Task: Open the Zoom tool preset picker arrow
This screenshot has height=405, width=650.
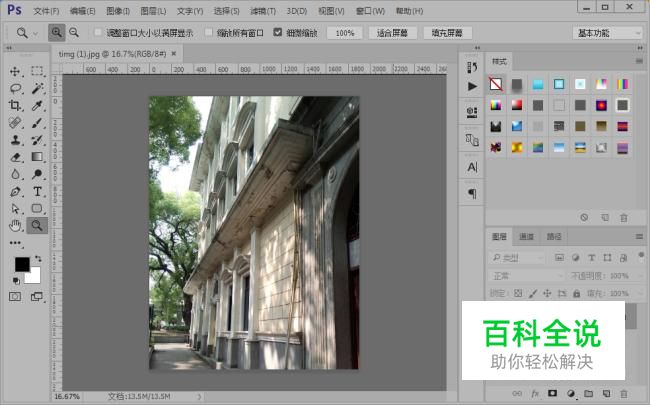Action: 36,33
